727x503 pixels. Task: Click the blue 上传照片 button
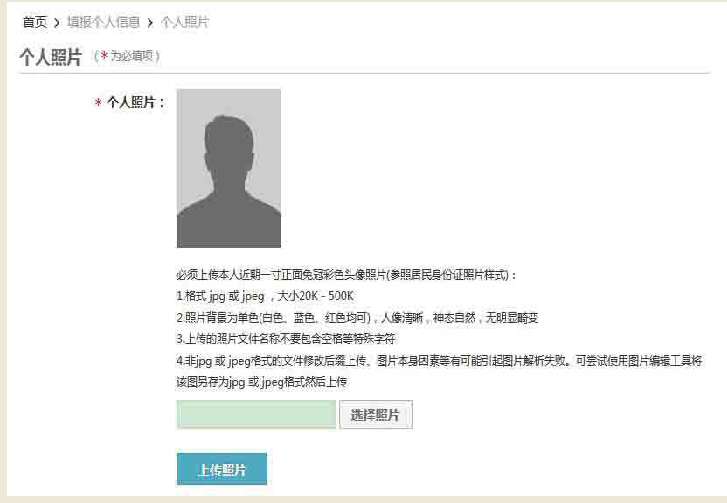click(x=222, y=469)
